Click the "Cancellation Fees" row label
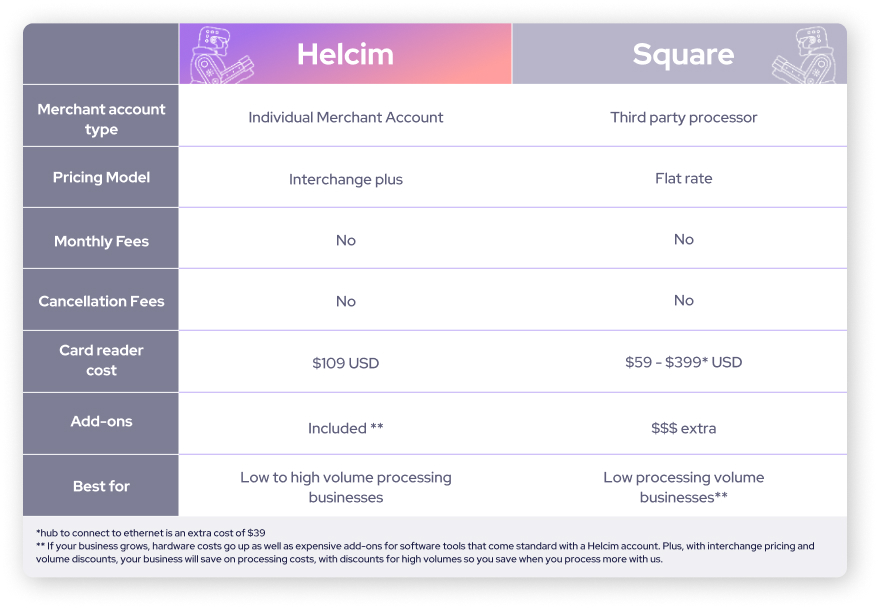Image resolution: width=878 pixels, height=609 pixels. [x=101, y=301]
